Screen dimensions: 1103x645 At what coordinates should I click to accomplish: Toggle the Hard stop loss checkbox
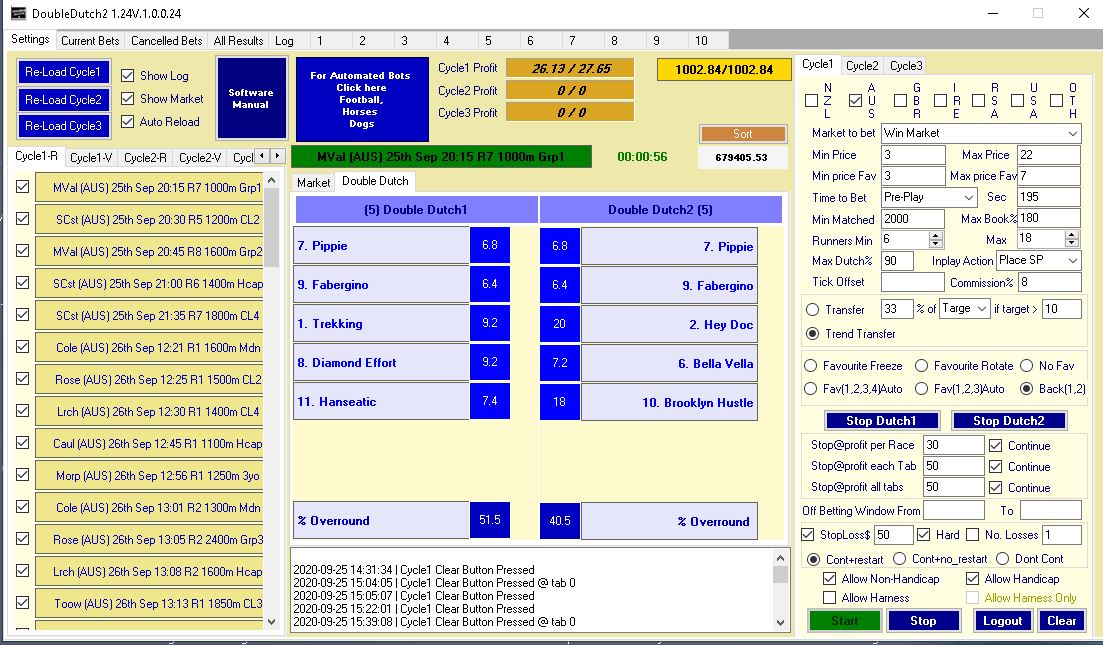tap(924, 535)
